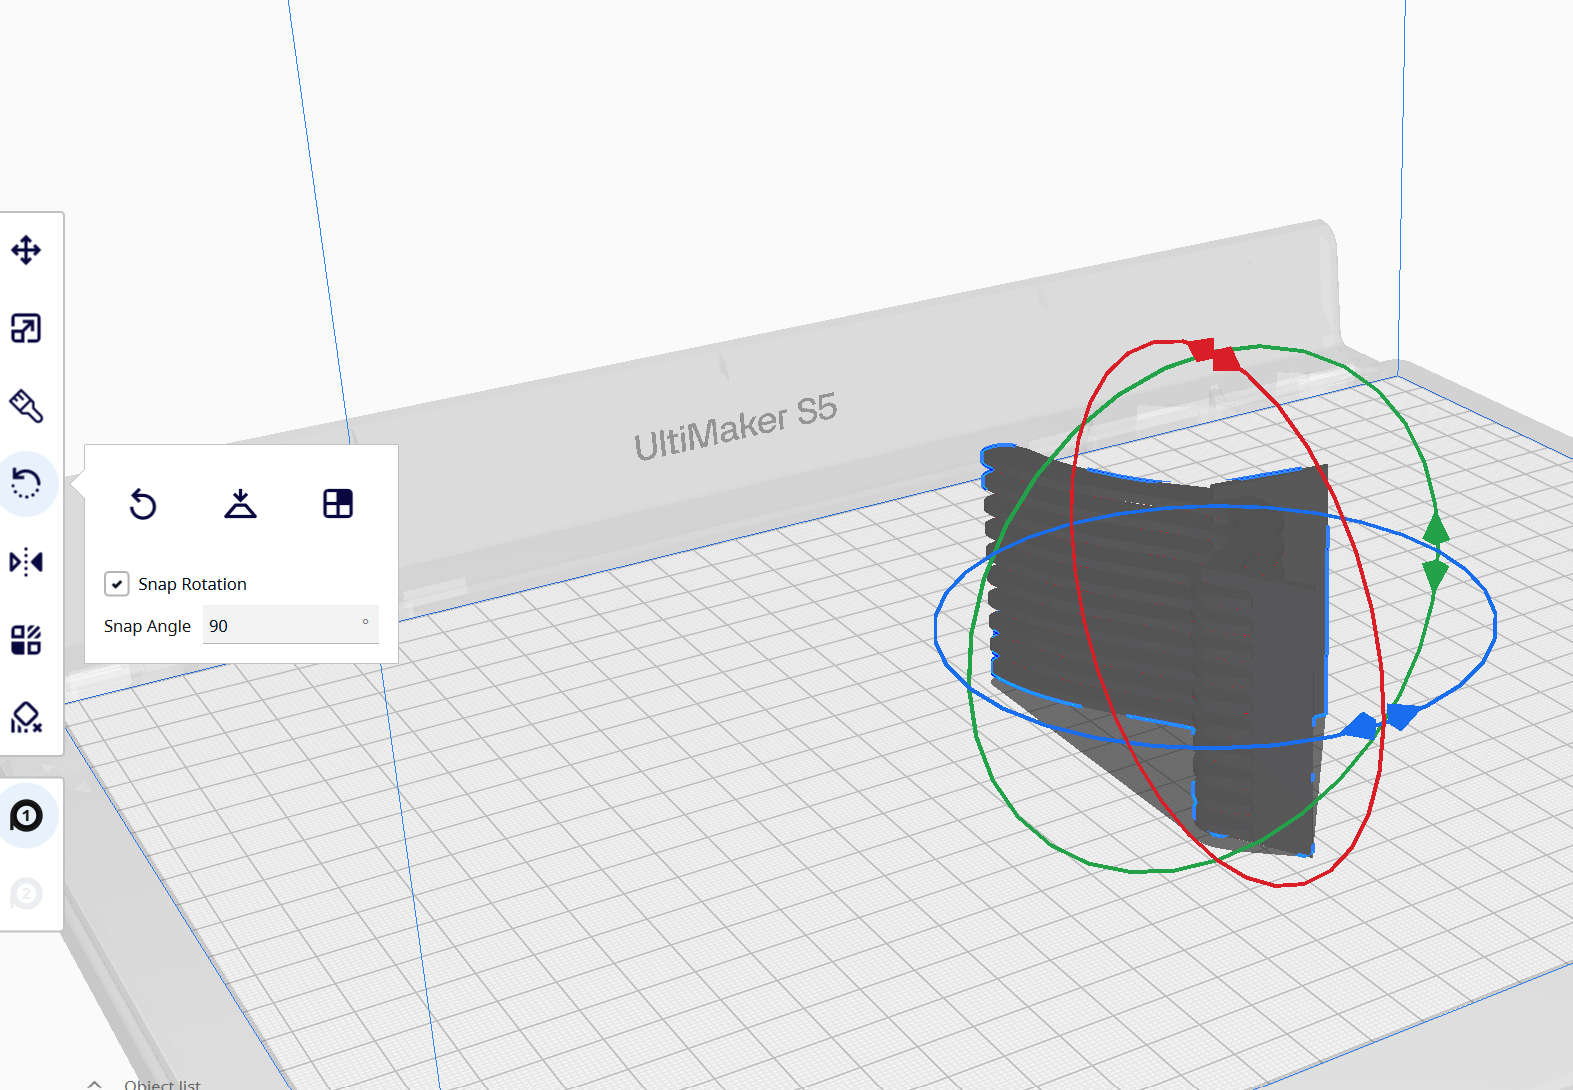1573x1090 pixels.
Task: Select the Rotate tool
Action: click(x=26, y=484)
